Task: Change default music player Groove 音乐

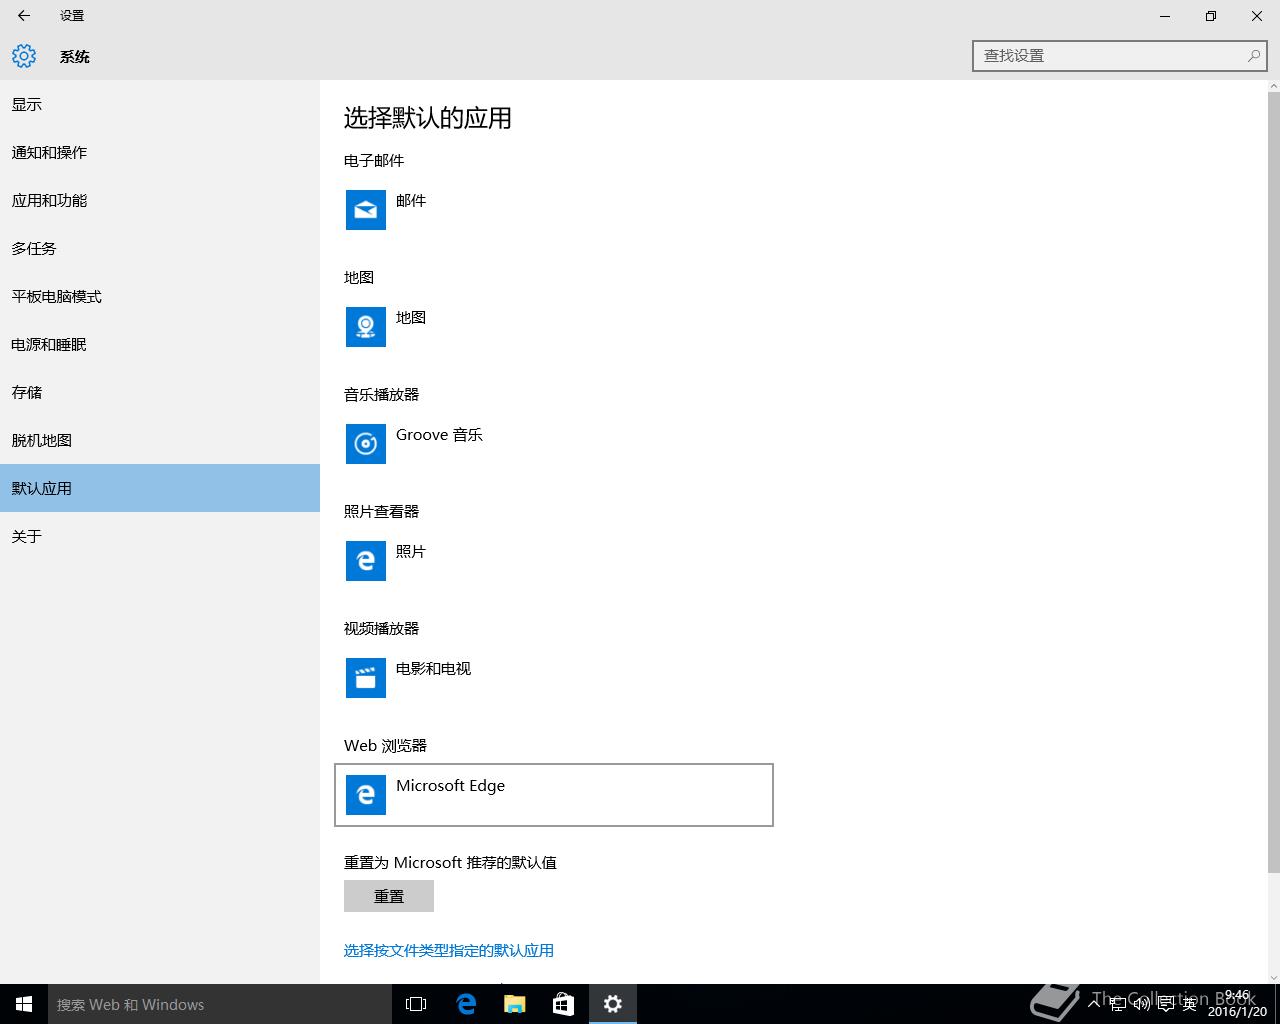Action: (x=554, y=444)
